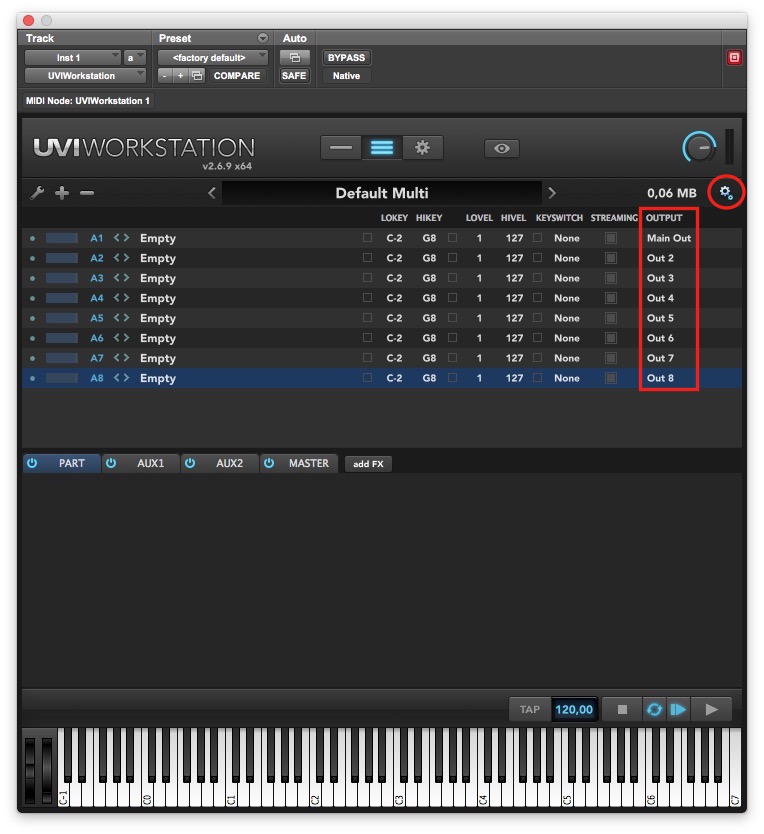Tick the HIKEY learn checkbox for A6
This screenshot has width=764, height=834.
click(x=452, y=338)
